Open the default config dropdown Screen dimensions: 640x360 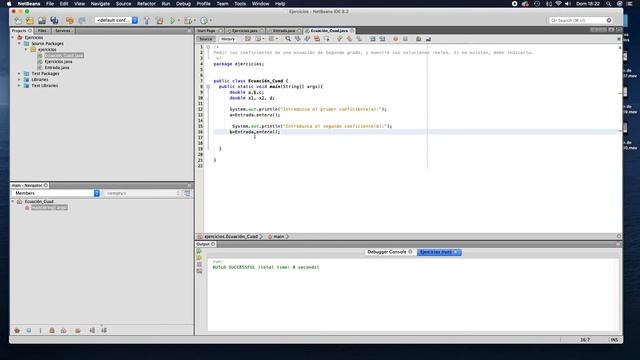pyautogui.click(x=116, y=20)
